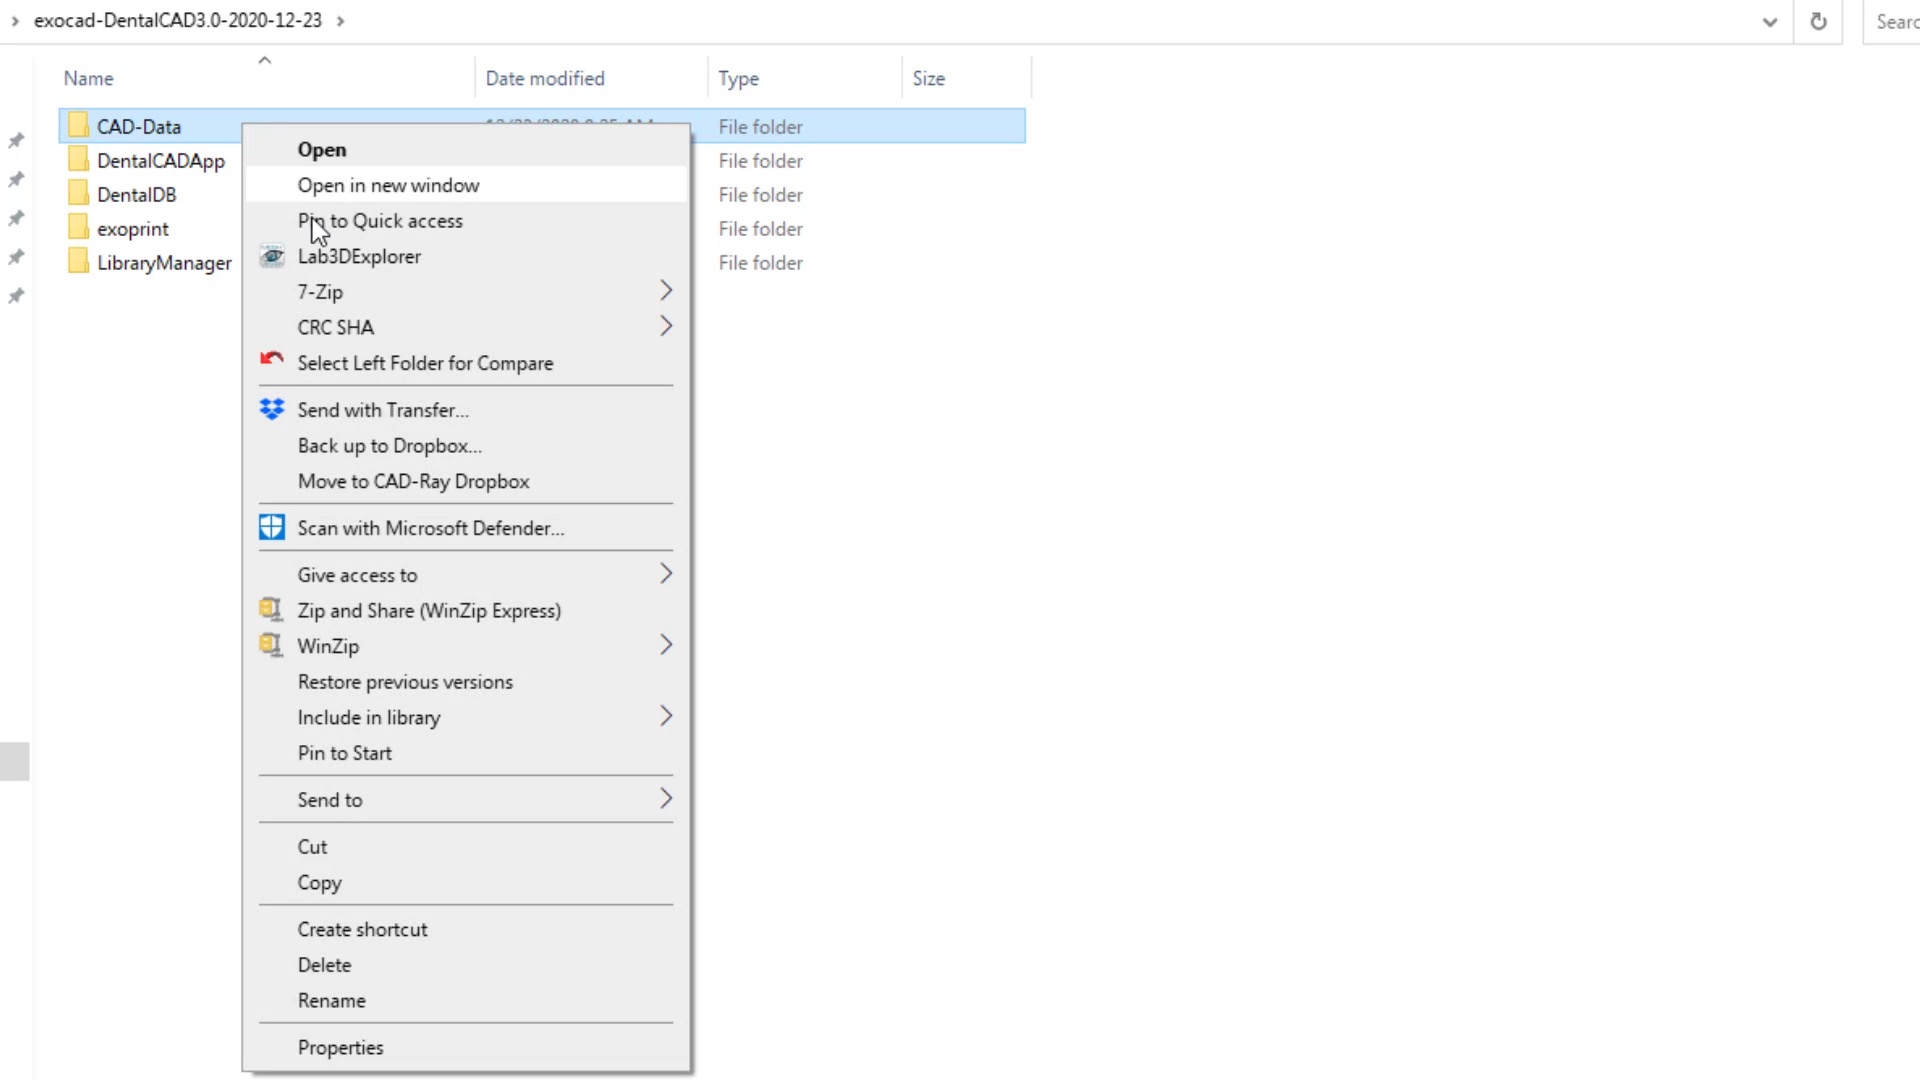The height and width of the screenshot is (1080, 1920).
Task: Click into the Search box
Action: coord(1892,21)
